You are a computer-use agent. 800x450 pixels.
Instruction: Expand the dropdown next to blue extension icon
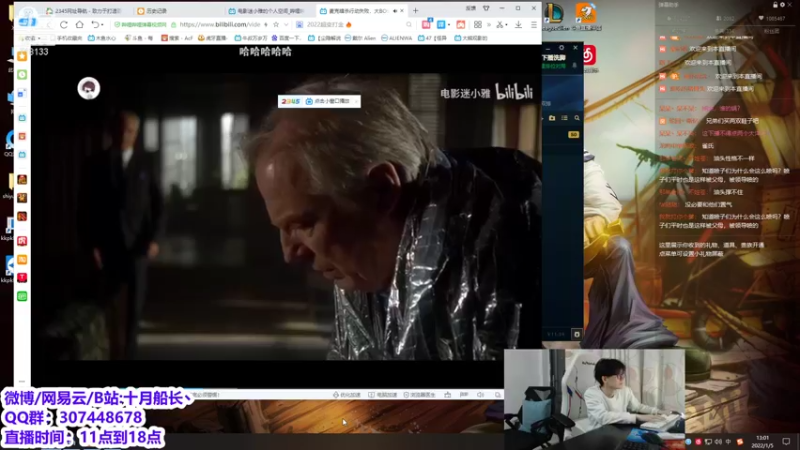[x=448, y=25]
